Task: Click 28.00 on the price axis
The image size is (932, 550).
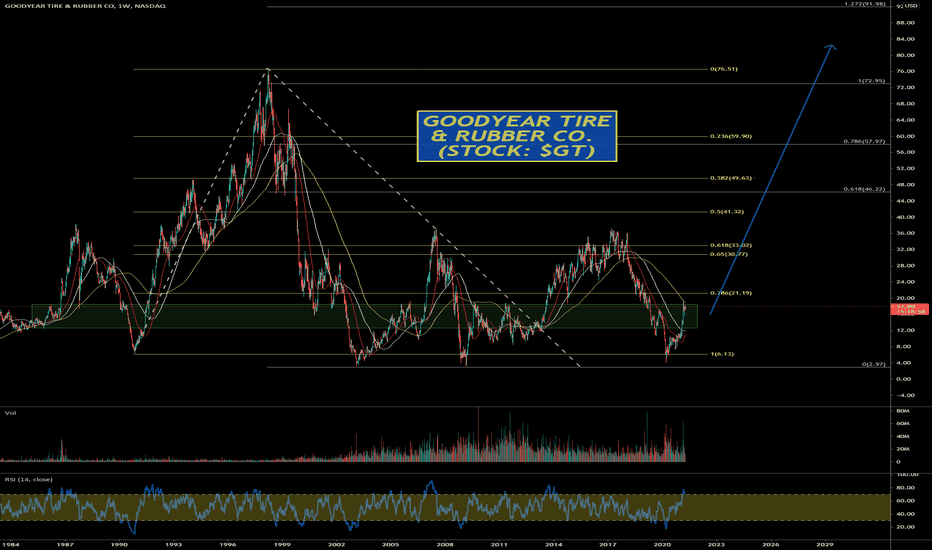Action: (x=905, y=265)
